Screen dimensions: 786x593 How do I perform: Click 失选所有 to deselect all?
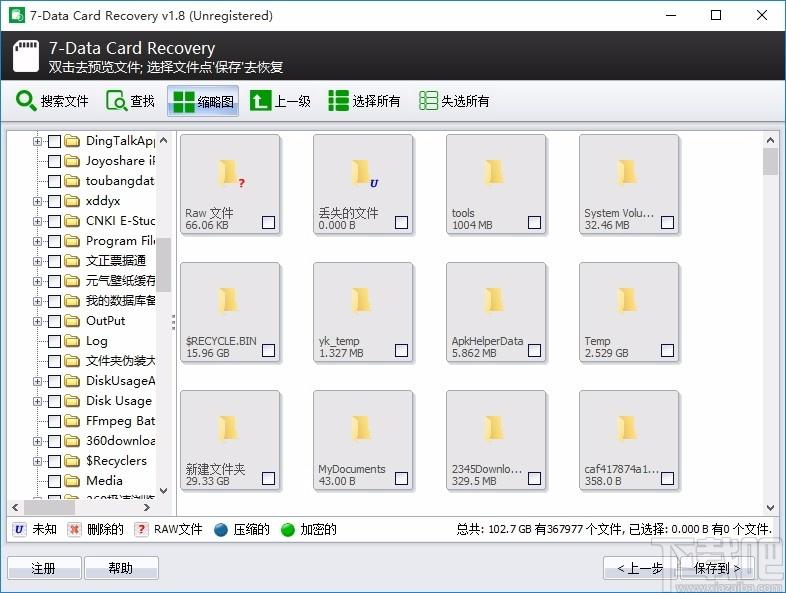point(454,101)
